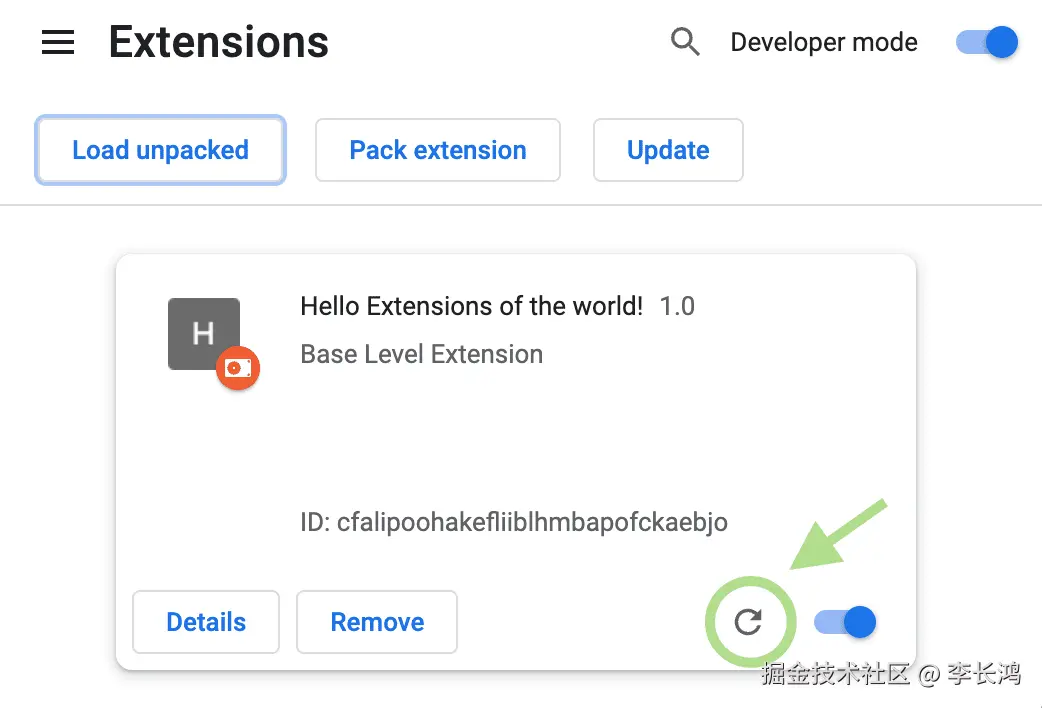Click the gray H extension icon
Image resolution: width=1042 pixels, height=708 pixels.
(x=203, y=333)
